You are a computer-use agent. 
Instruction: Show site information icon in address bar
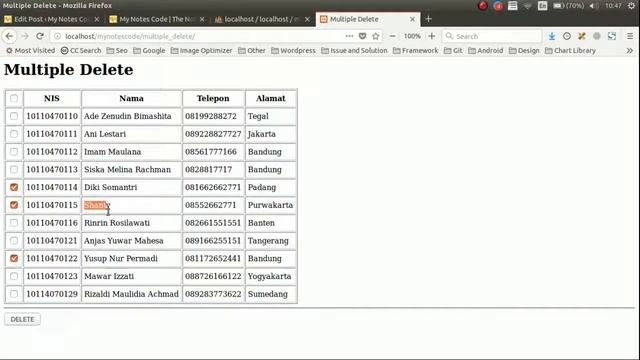click(x=58, y=36)
